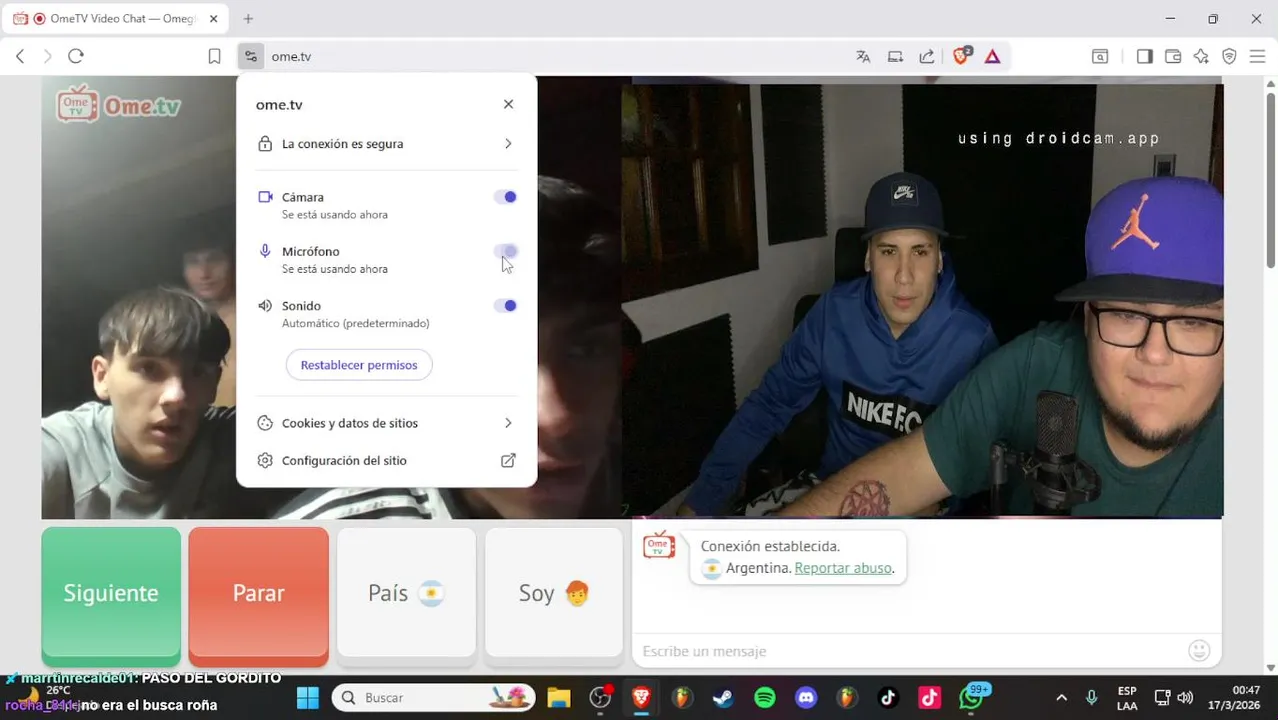This screenshot has width=1278, height=720.
Task: Click the Sonido speaker icon in the popup
Action: [x=265, y=306]
